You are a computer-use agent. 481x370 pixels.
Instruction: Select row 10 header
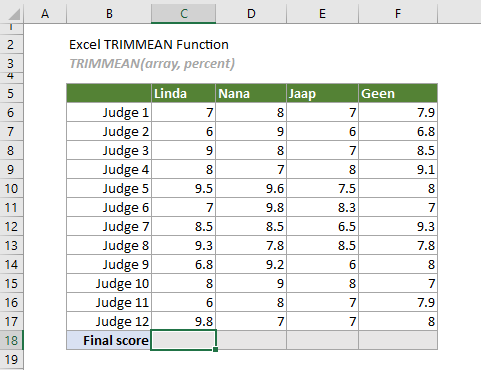(x=11, y=188)
